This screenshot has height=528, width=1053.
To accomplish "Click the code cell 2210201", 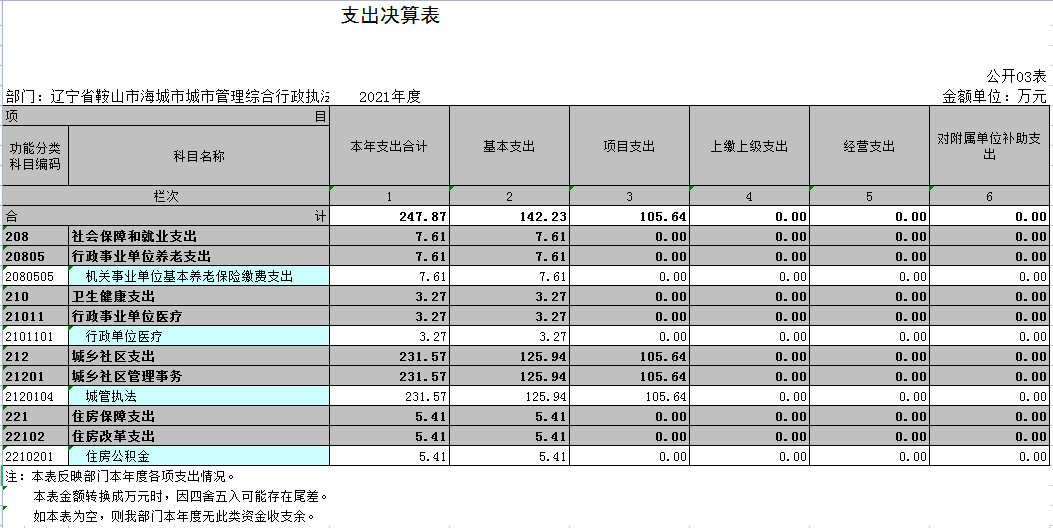I will [x=36, y=456].
